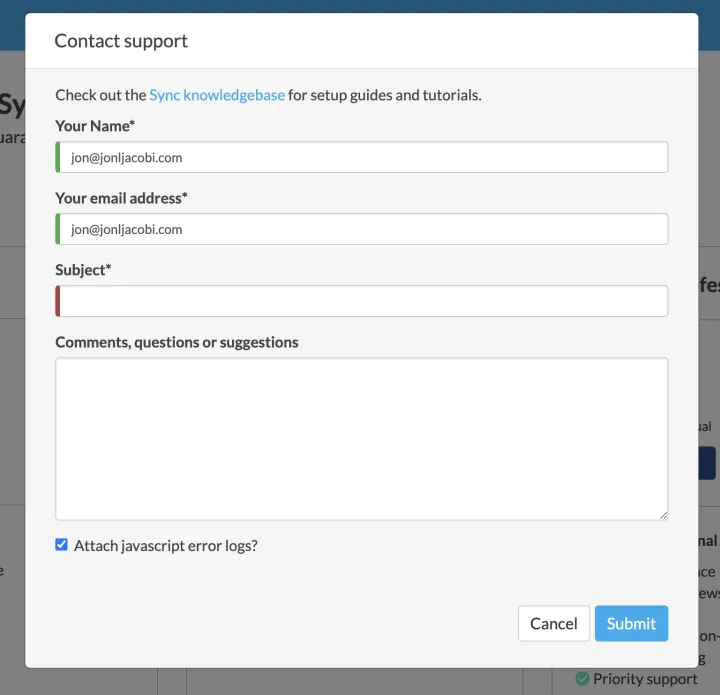
Task: Open the Sync knowledgebase link
Action: tap(217, 95)
